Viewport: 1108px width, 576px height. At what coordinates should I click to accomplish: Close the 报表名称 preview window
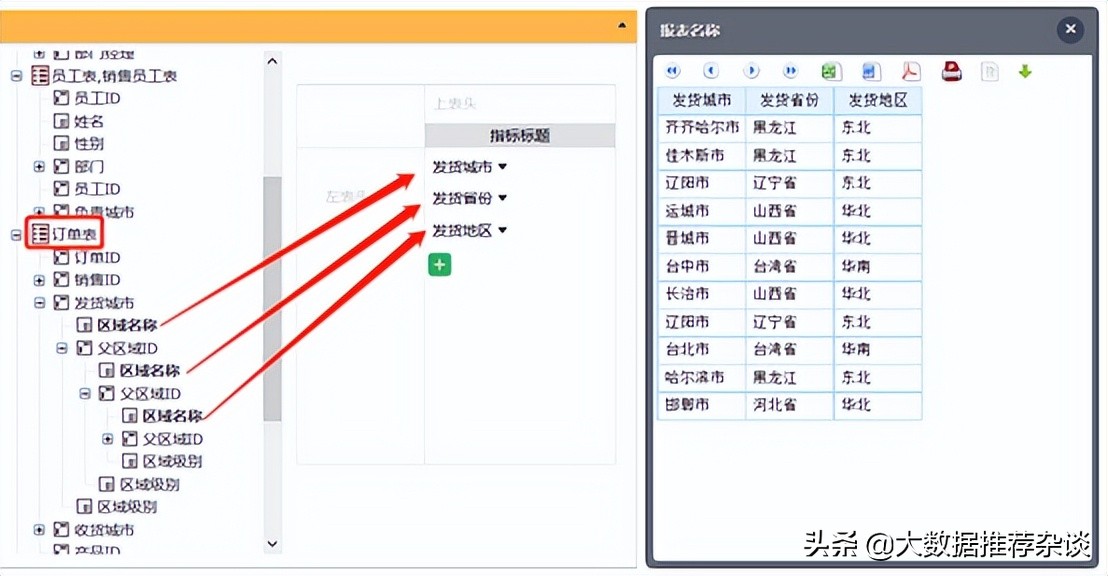point(1070,29)
